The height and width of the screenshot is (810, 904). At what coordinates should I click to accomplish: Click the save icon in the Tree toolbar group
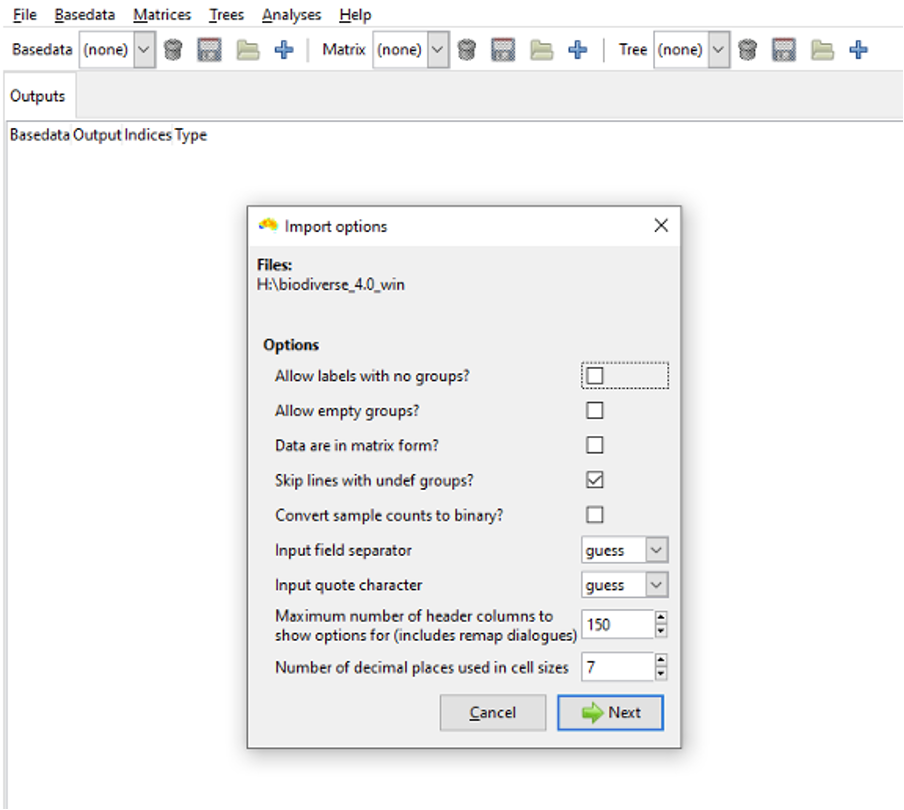(x=784, y=50)
